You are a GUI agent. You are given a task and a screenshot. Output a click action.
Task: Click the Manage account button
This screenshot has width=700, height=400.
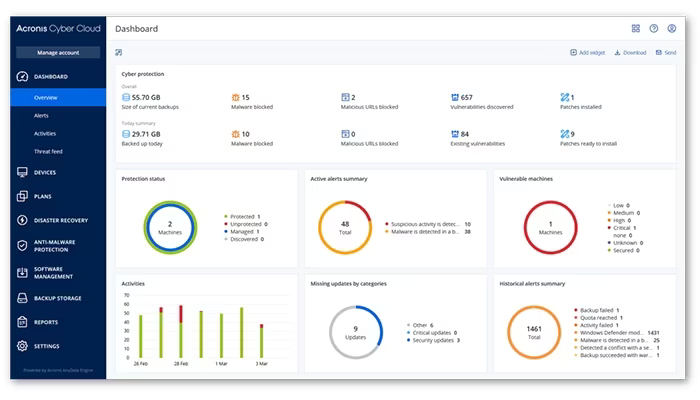pos(58,53)
